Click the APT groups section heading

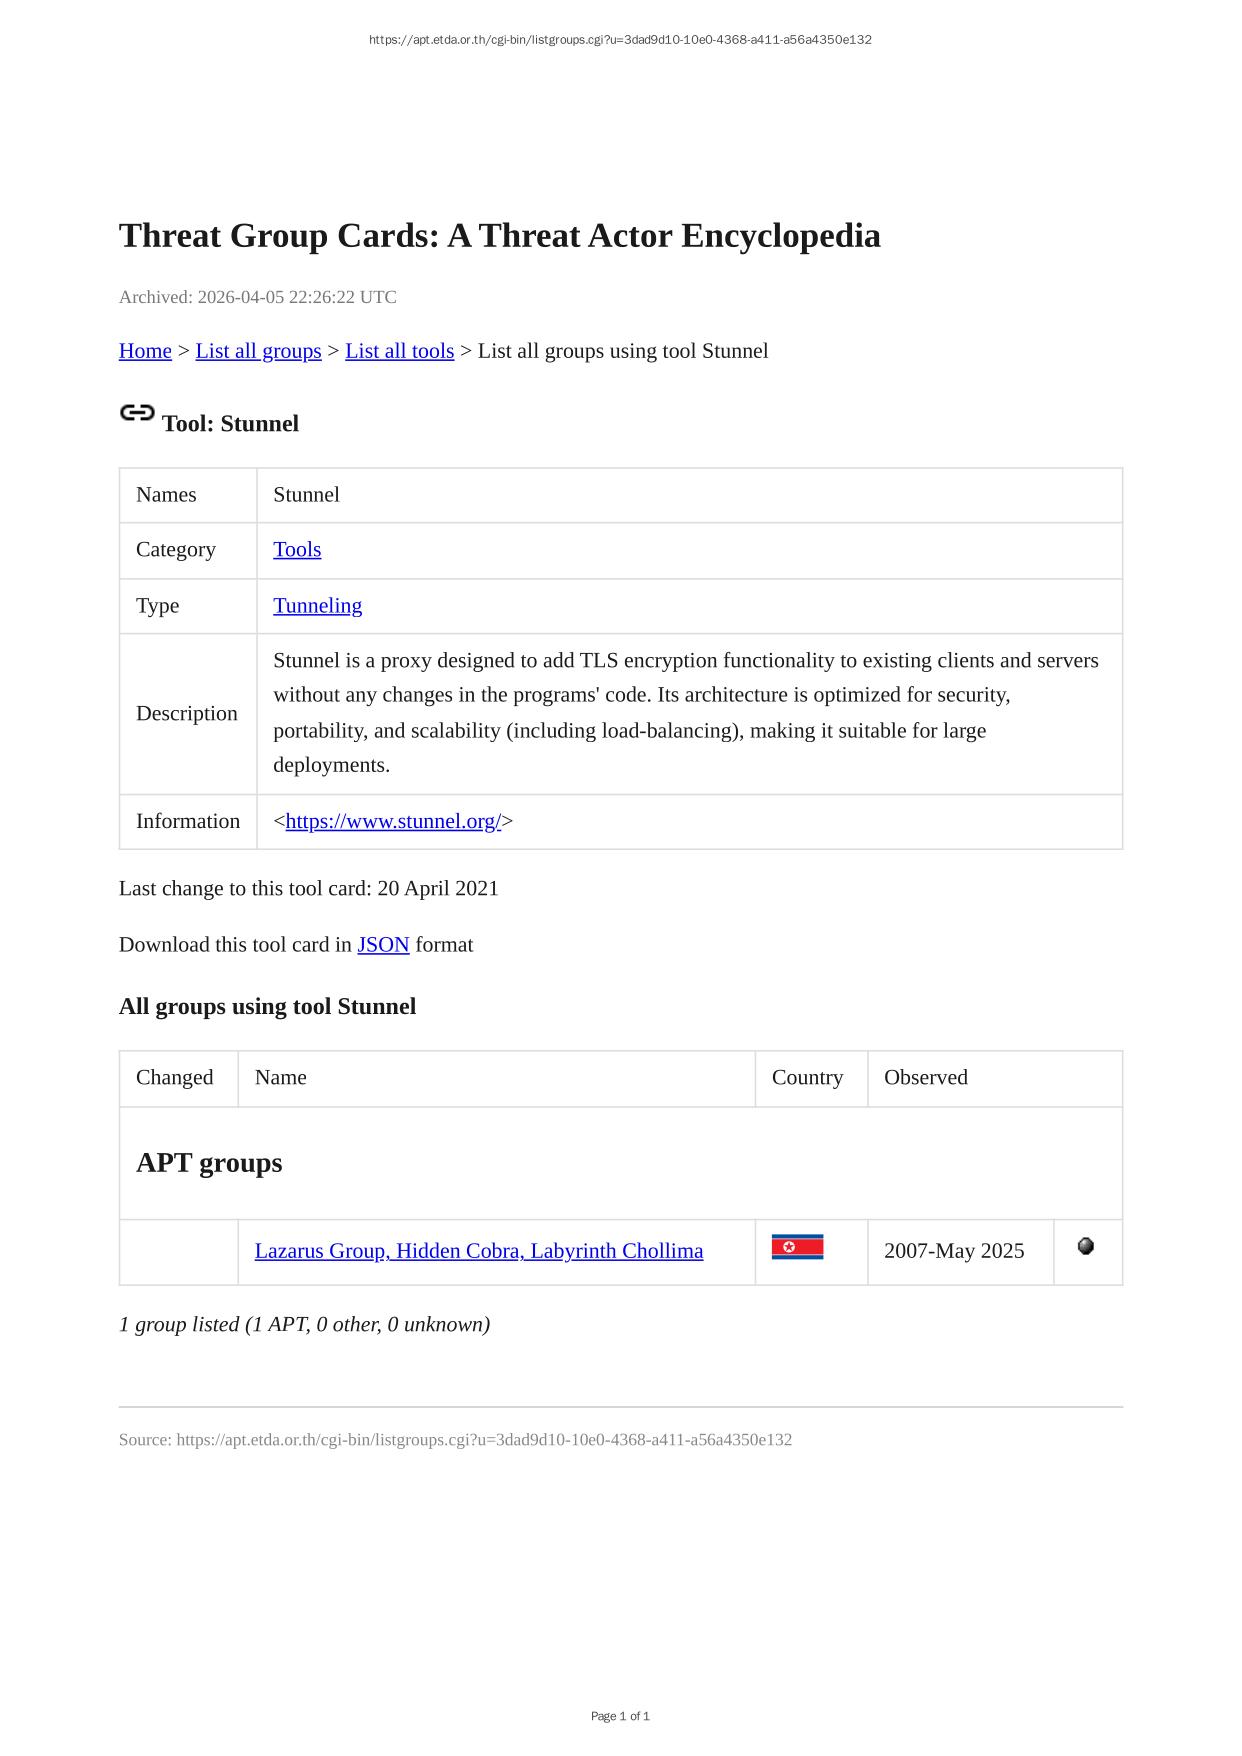[209, 1163]
